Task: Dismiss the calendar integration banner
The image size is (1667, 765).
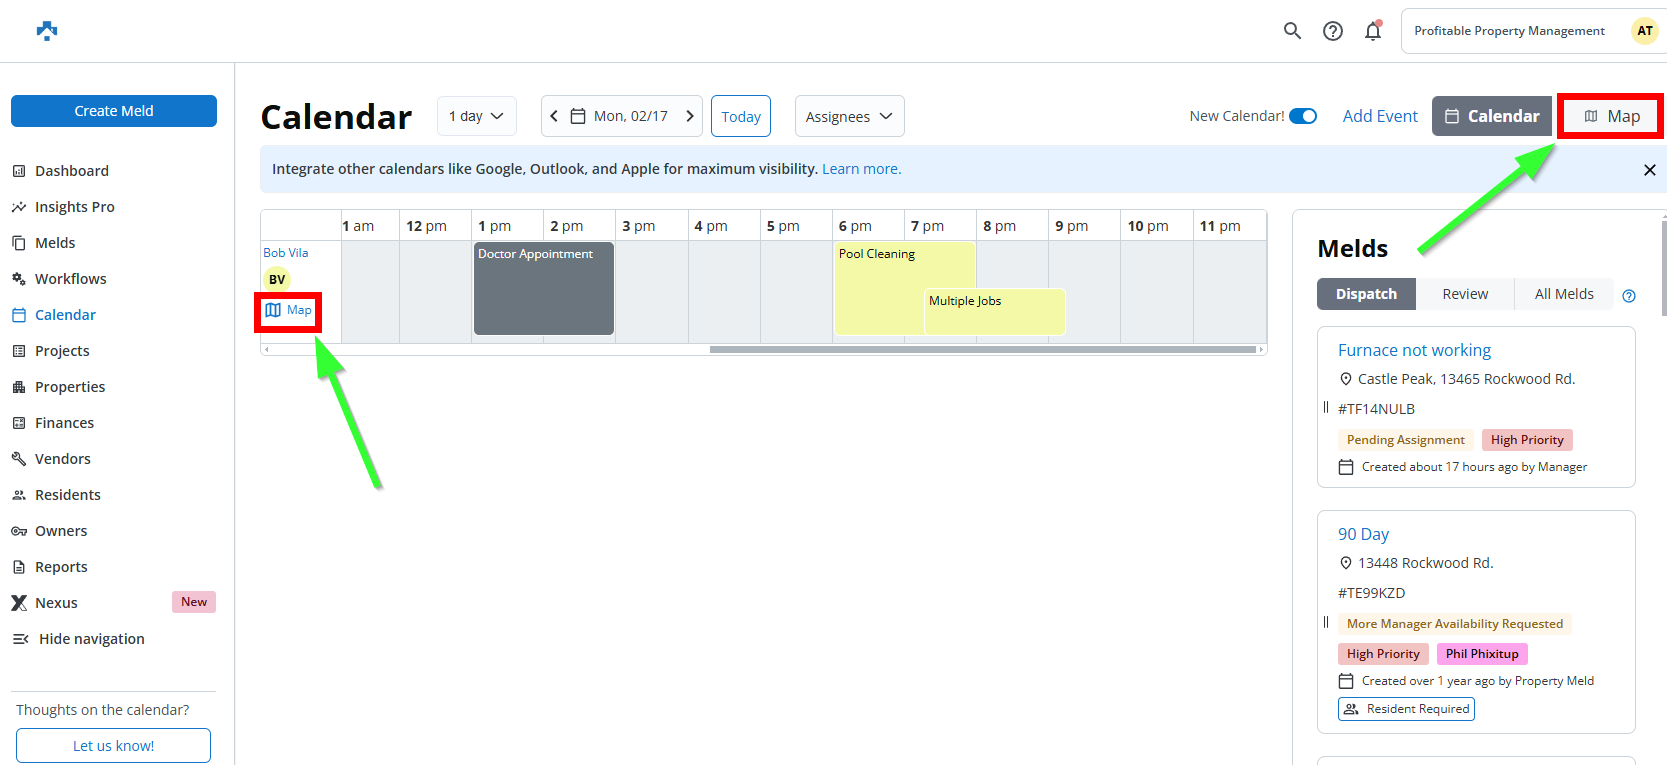Action: (x=1649, y=170)
